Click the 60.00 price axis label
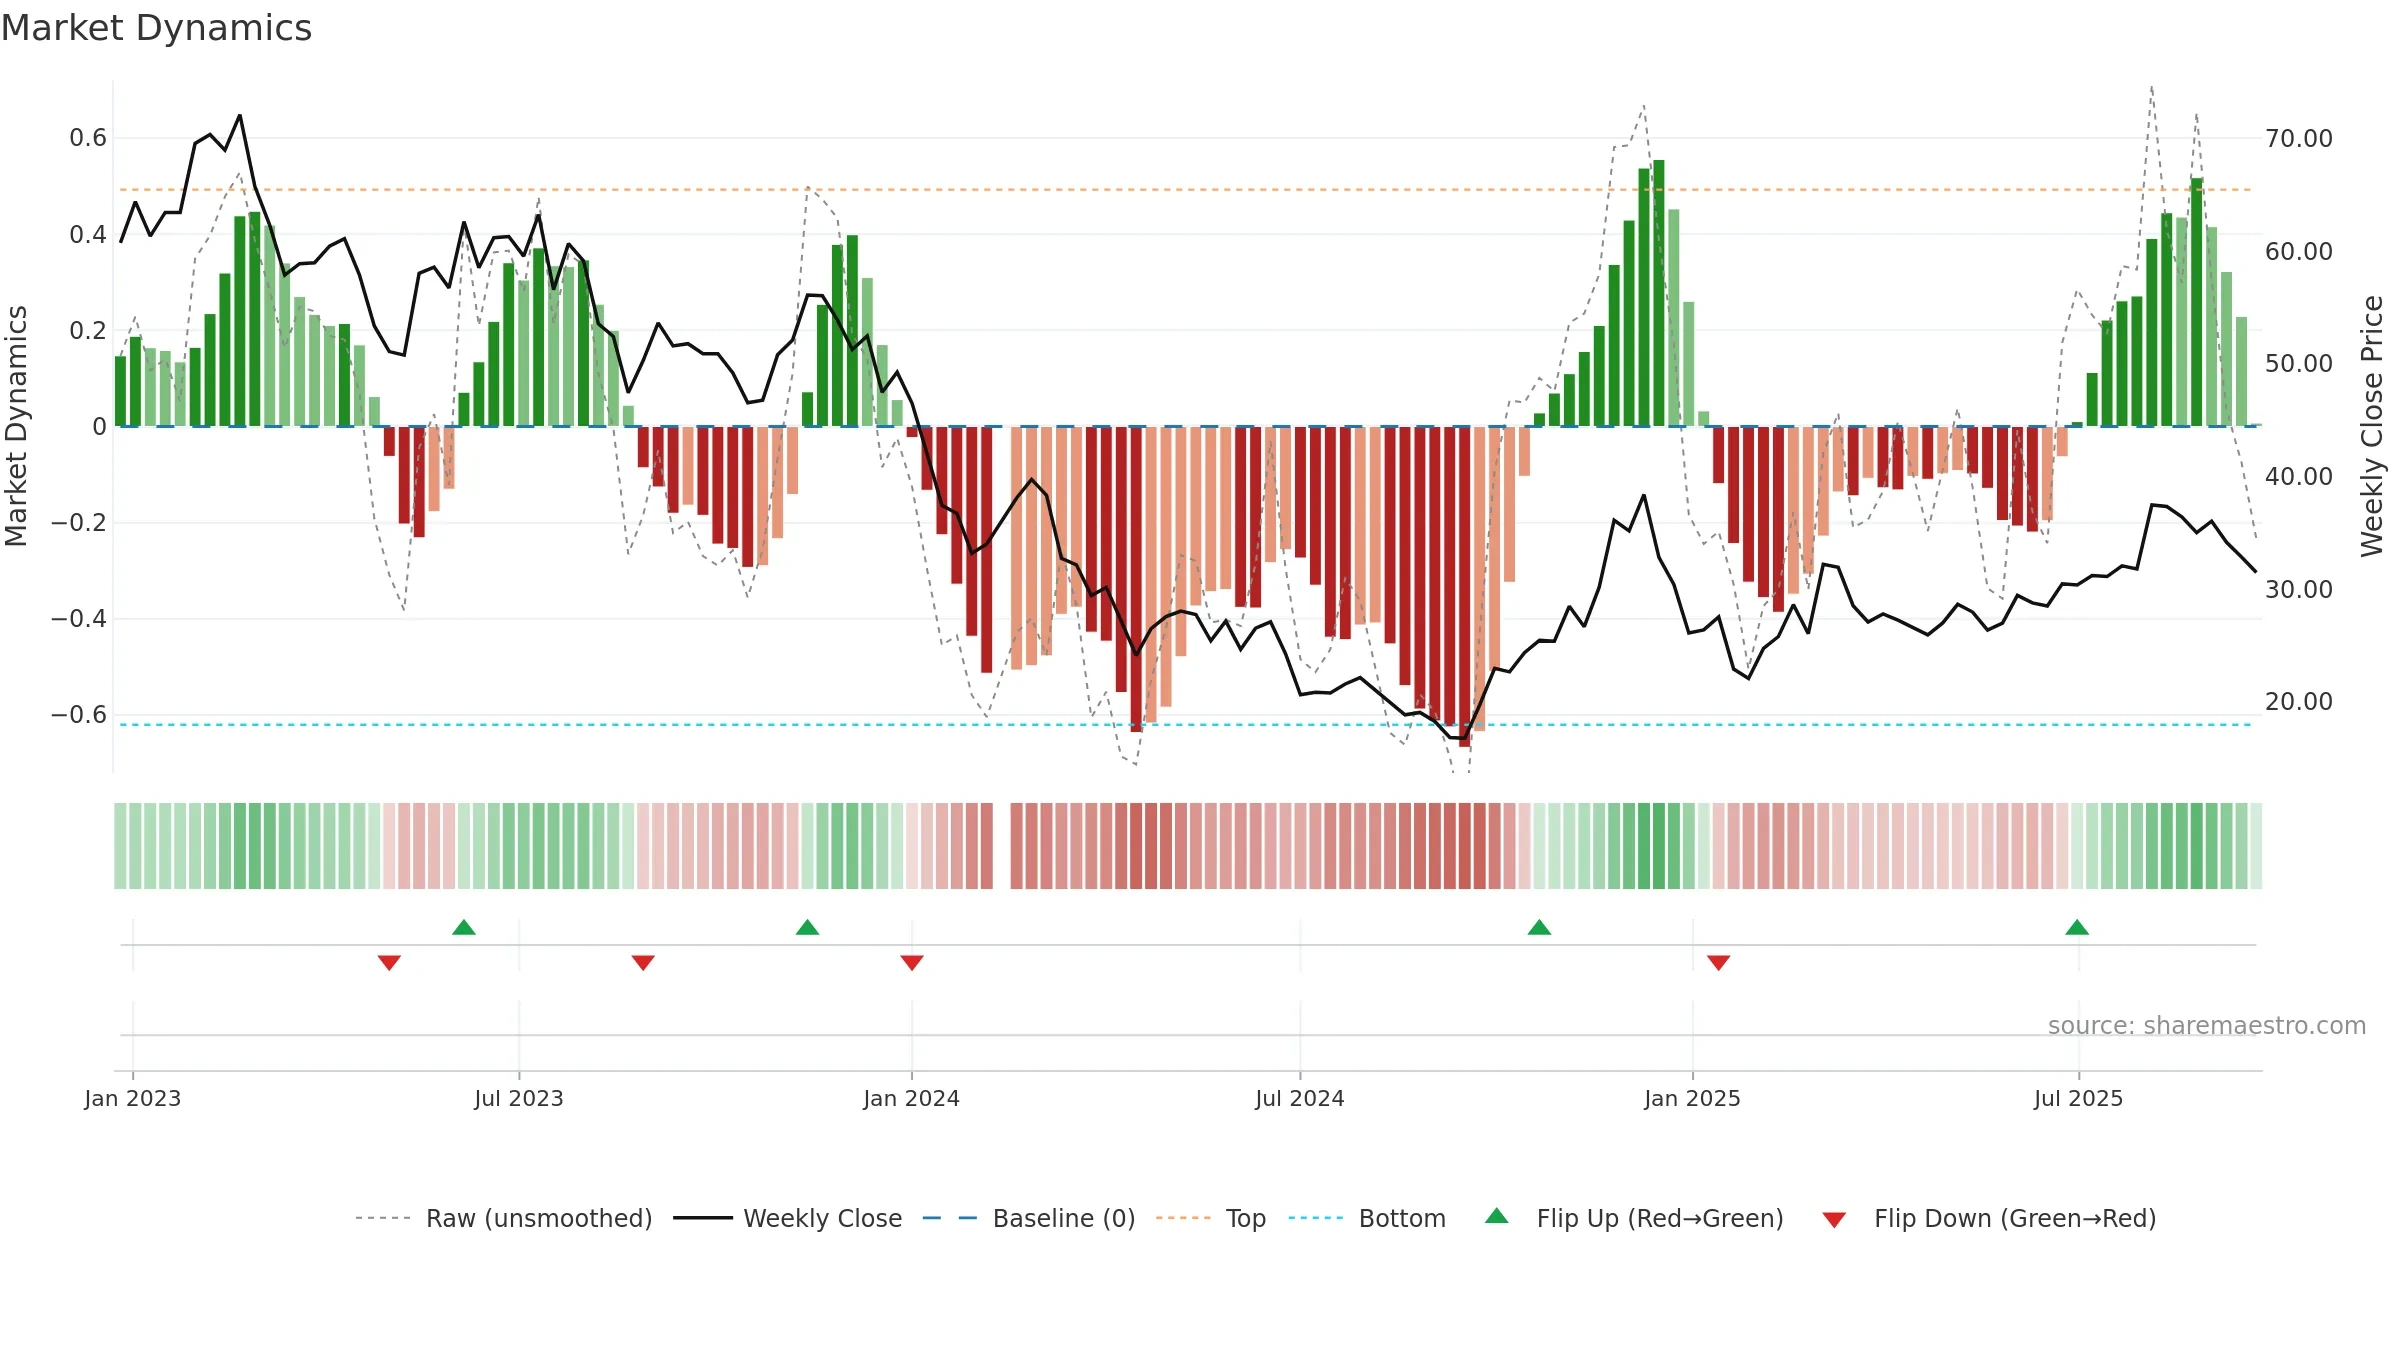The height and width of the screenshot is (1350, 2400). pyautogui.click(x=2299, y=252)
